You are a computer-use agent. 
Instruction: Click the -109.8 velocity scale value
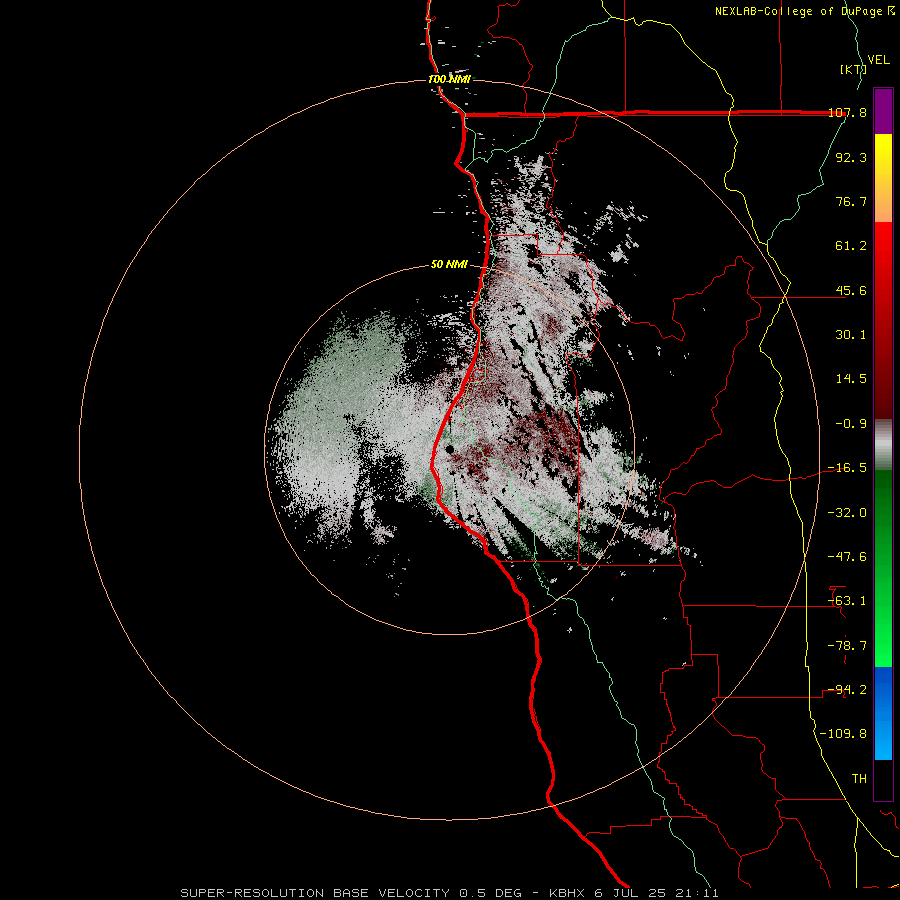tap(843, 734)
